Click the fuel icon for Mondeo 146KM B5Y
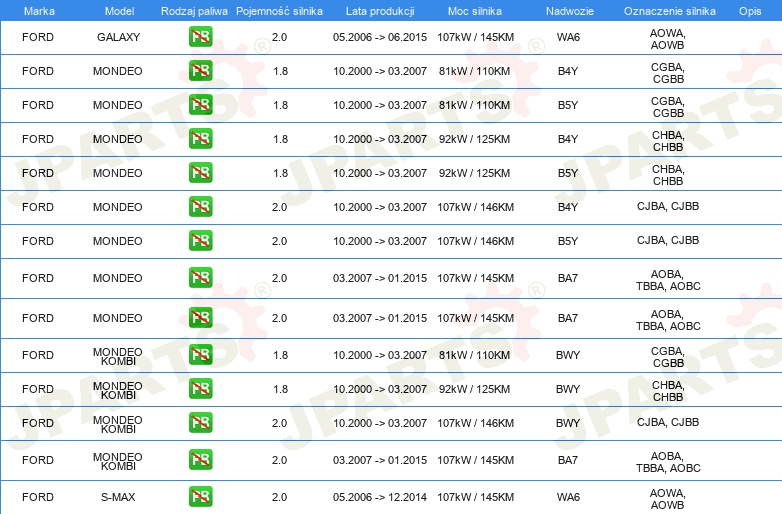Image resolution: width=782 pixels, height=514 pixels. click(x=200, y=240)
